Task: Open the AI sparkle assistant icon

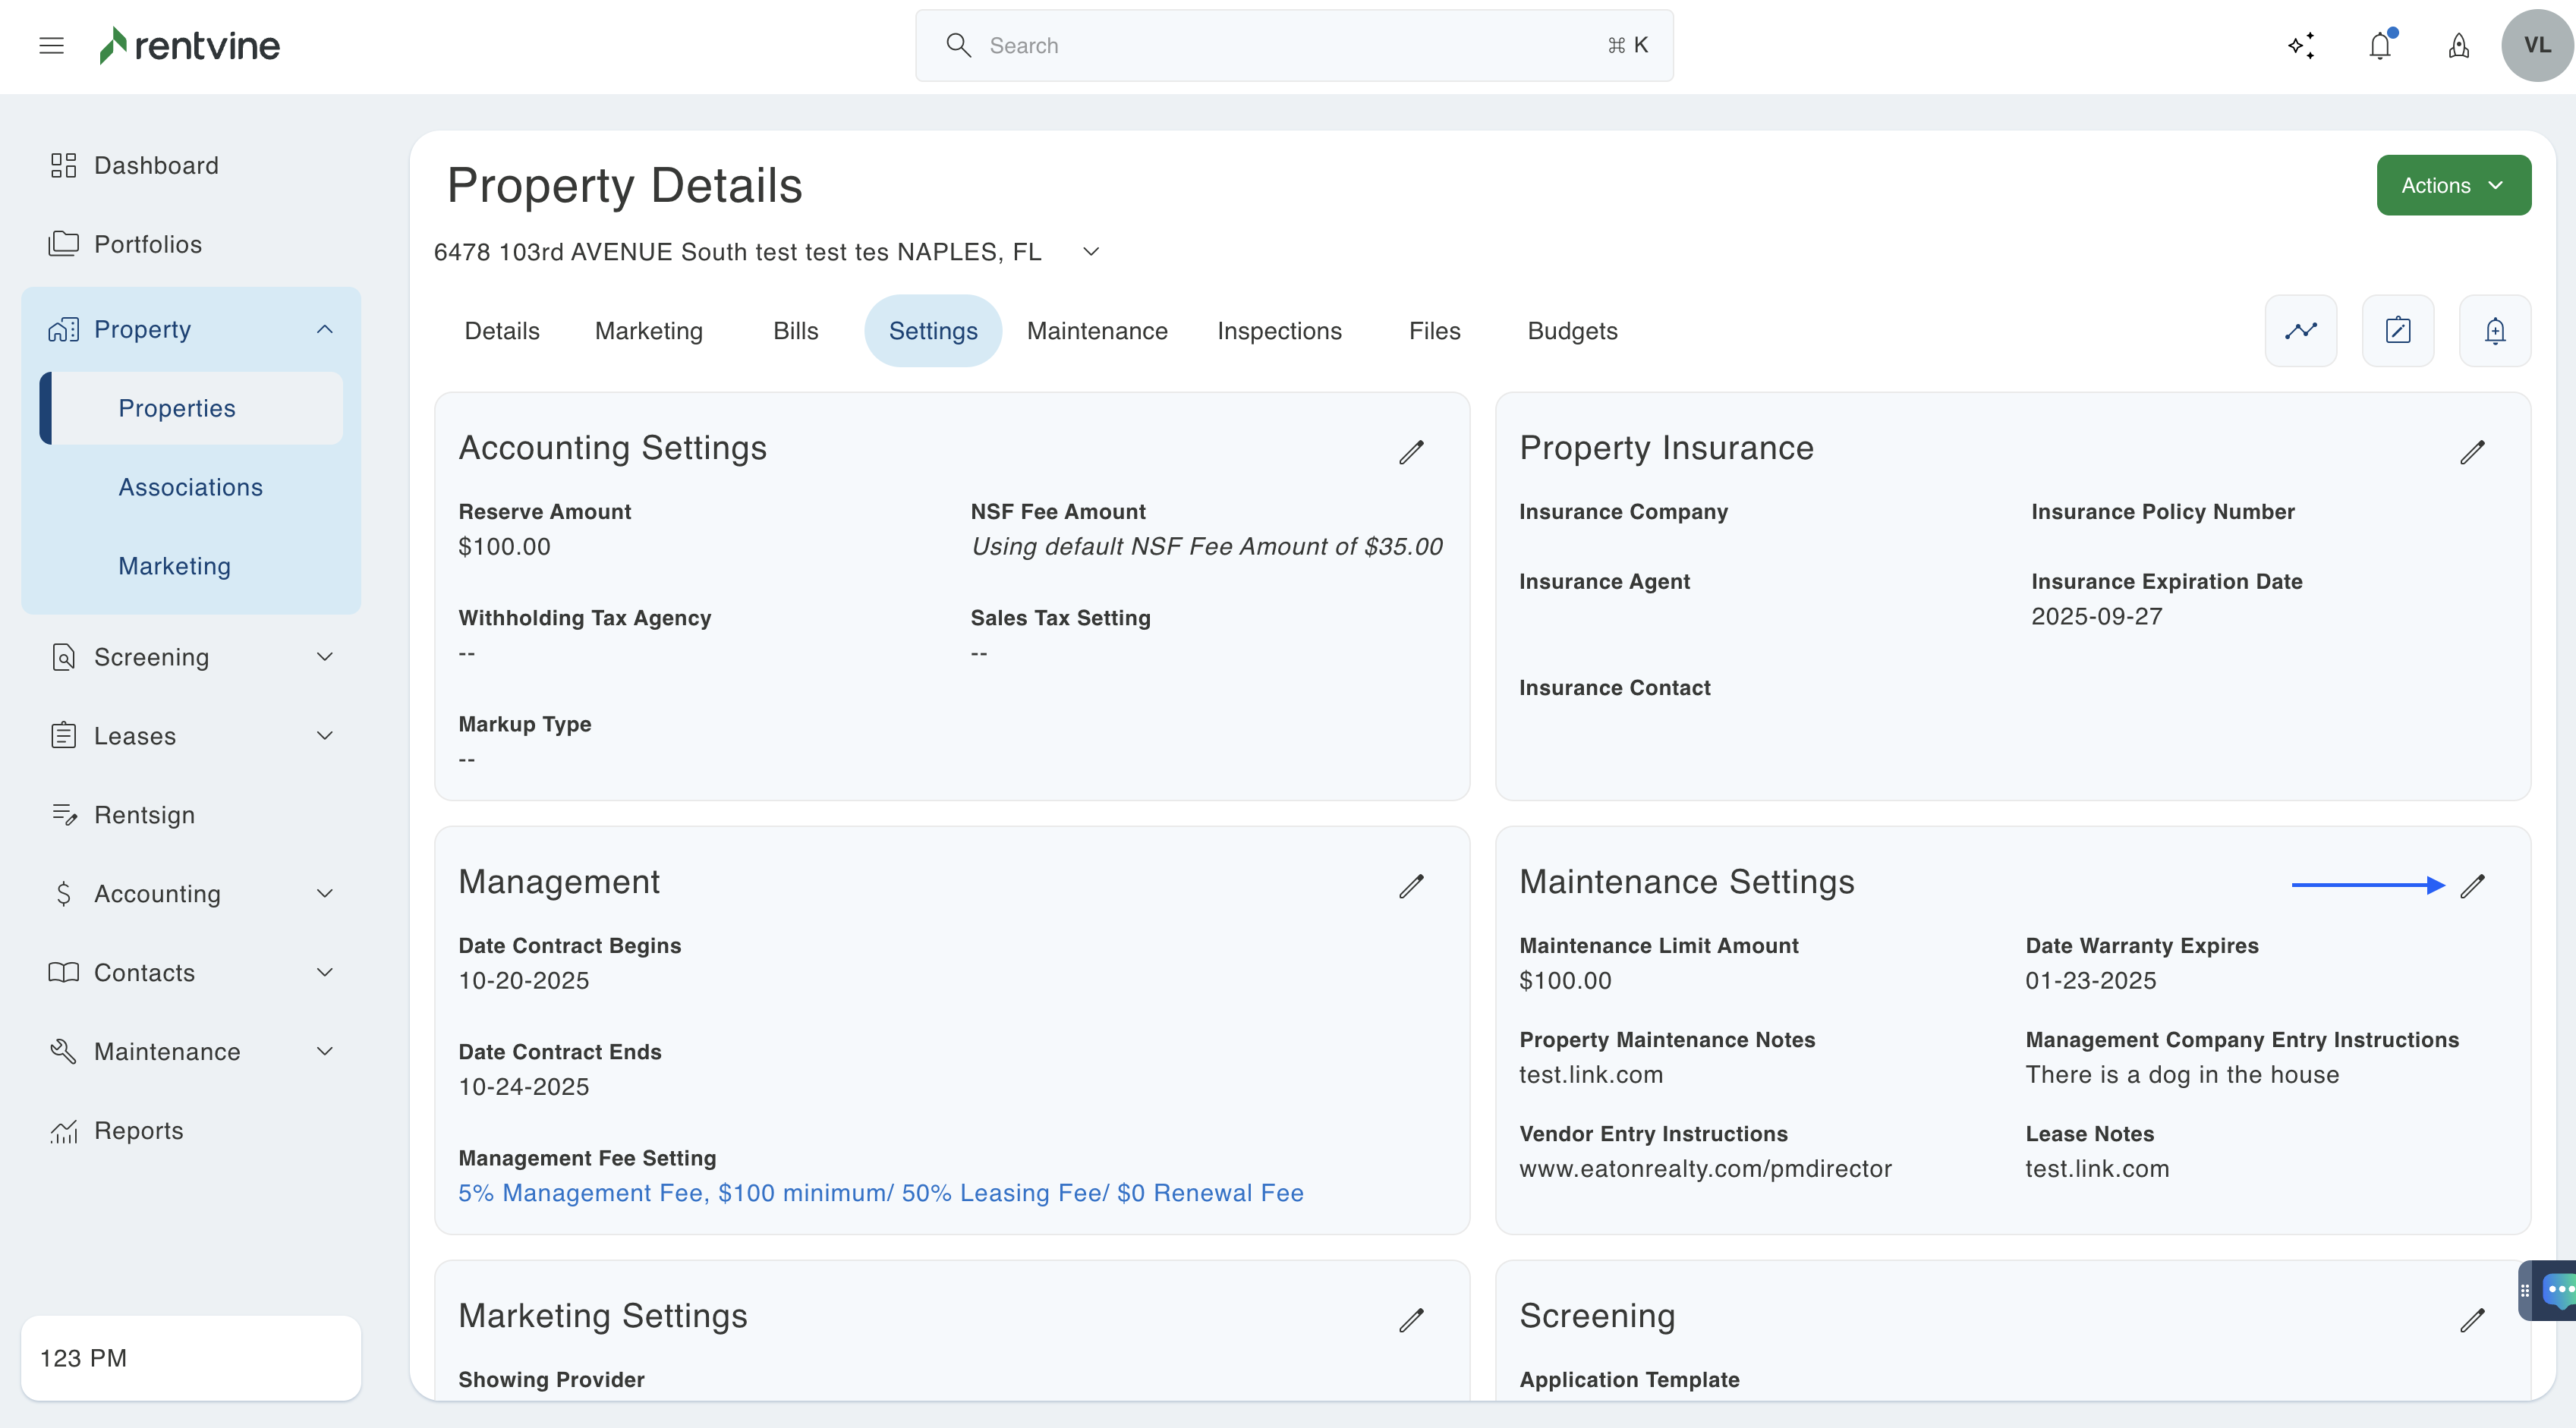Action: tap(2301, 45)
